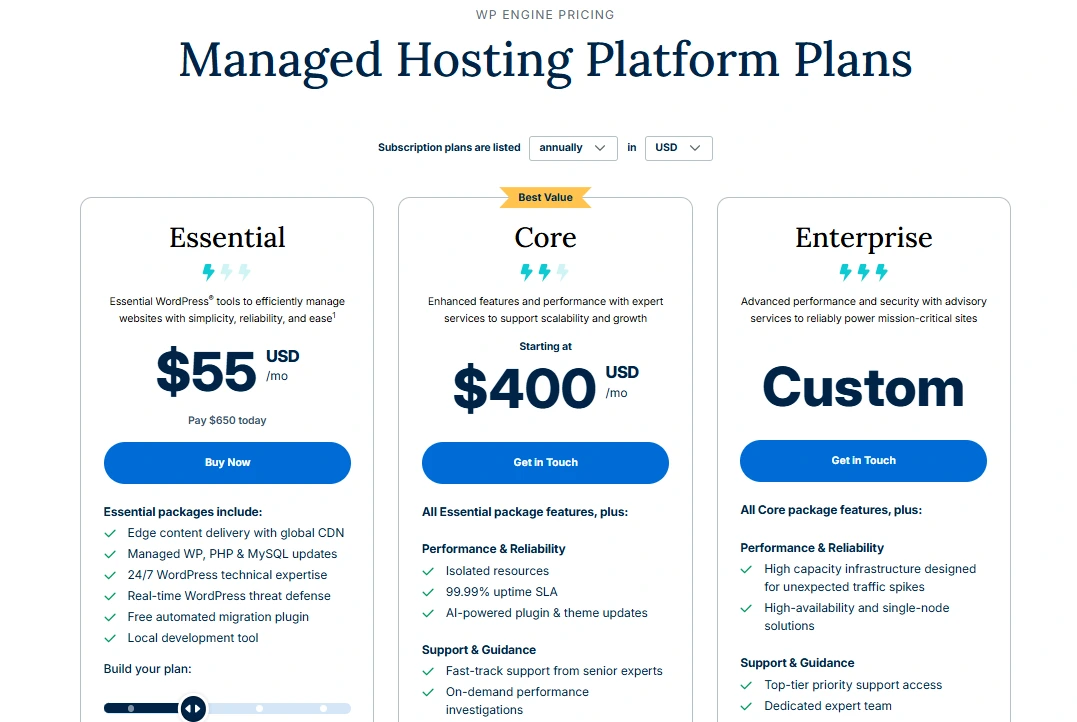This screenshot has height=722, width=1077.
Task: Click the Best Value badge above Core
Action: coord(545,197)
